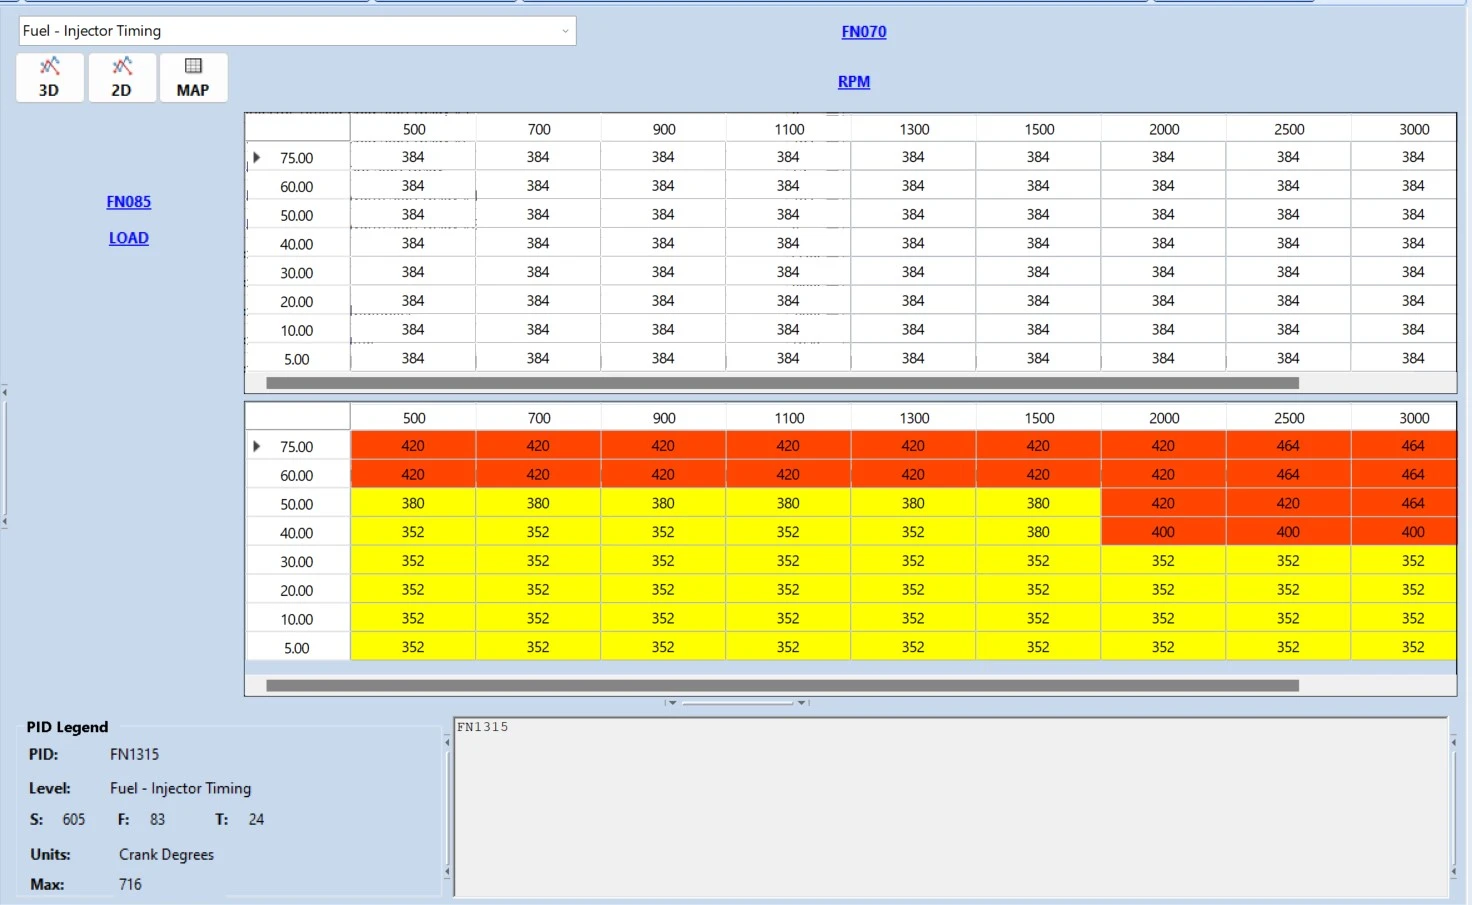Select the red 464 cell at 50.00 load, 3000 RPM
Screen dimensions: 1472x905
(x=1404, y=503)
